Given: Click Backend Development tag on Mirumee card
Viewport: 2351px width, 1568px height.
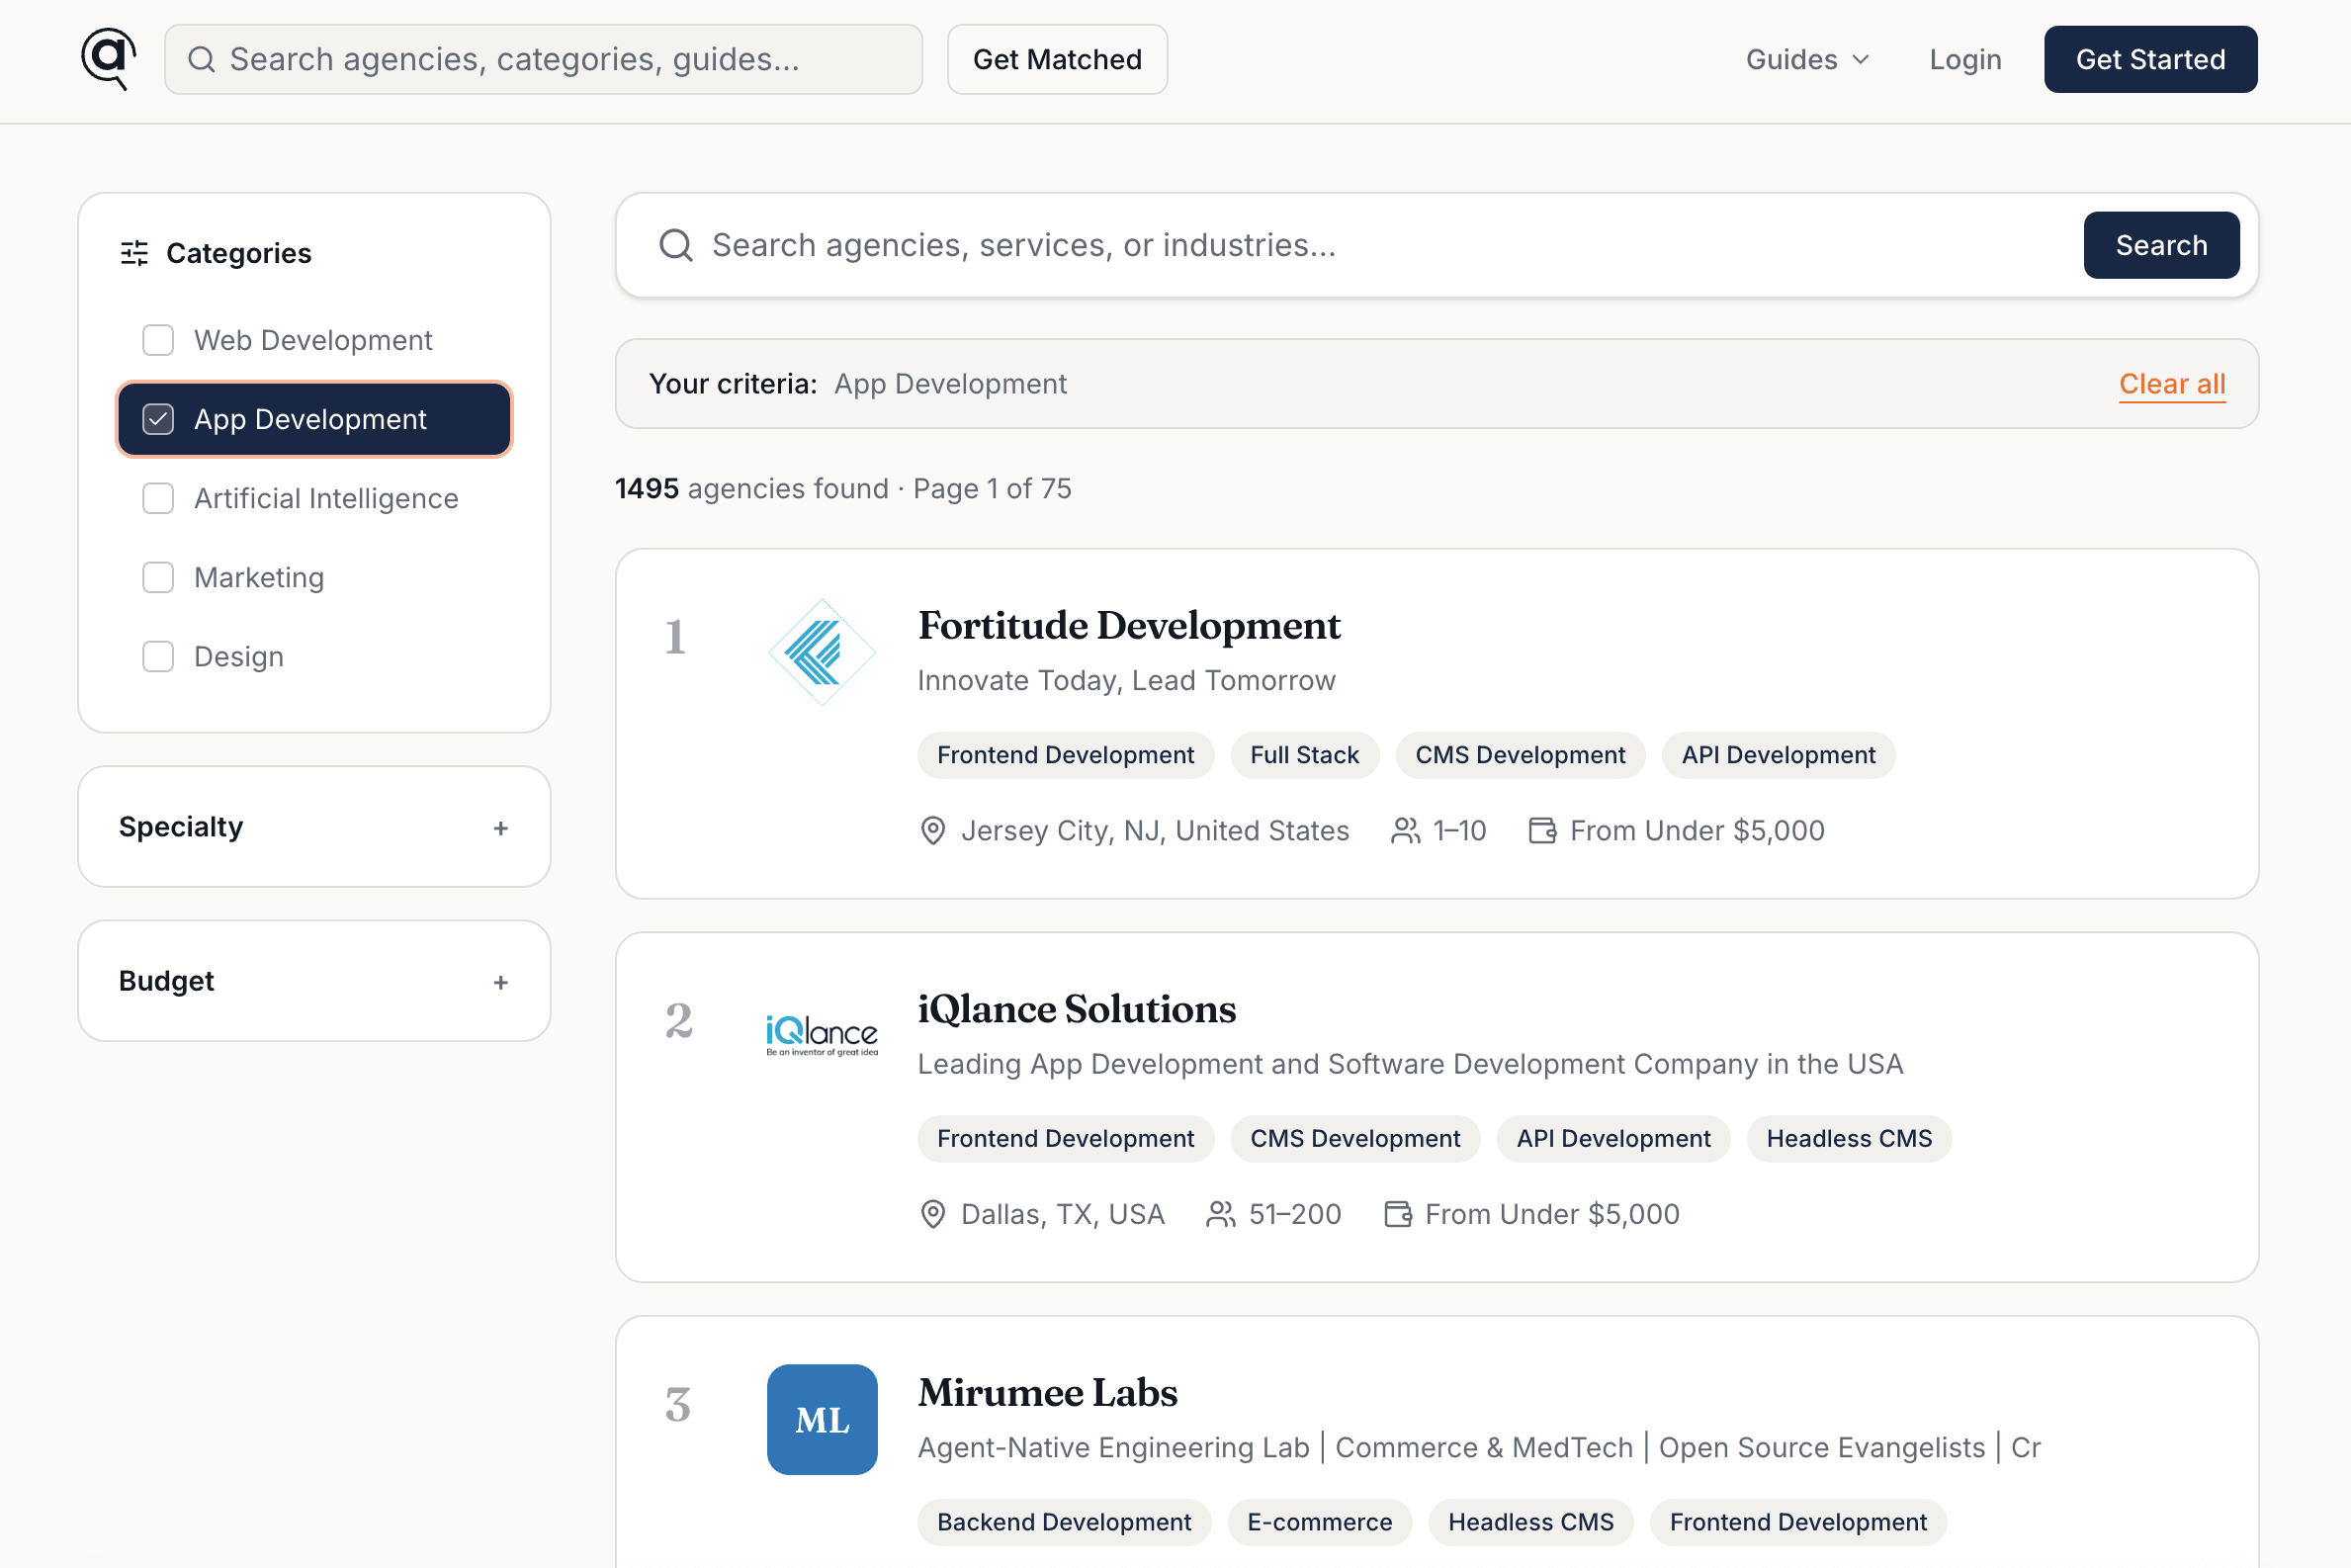Looking at the screenshot, I should click(x=1064, y=1522).
